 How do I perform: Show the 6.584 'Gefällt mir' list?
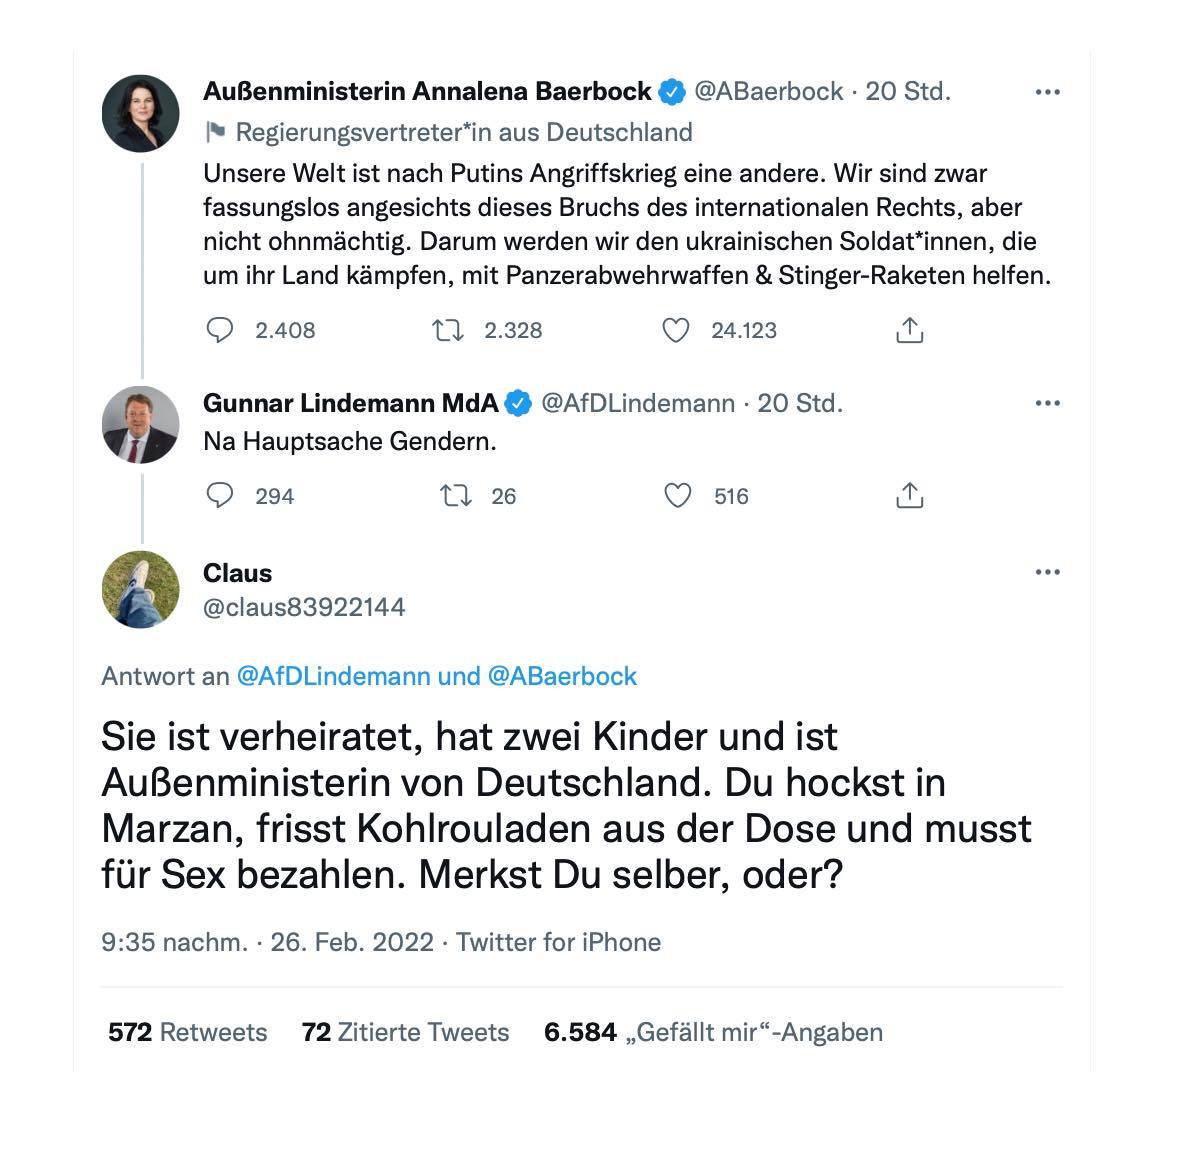point(713,1032)
